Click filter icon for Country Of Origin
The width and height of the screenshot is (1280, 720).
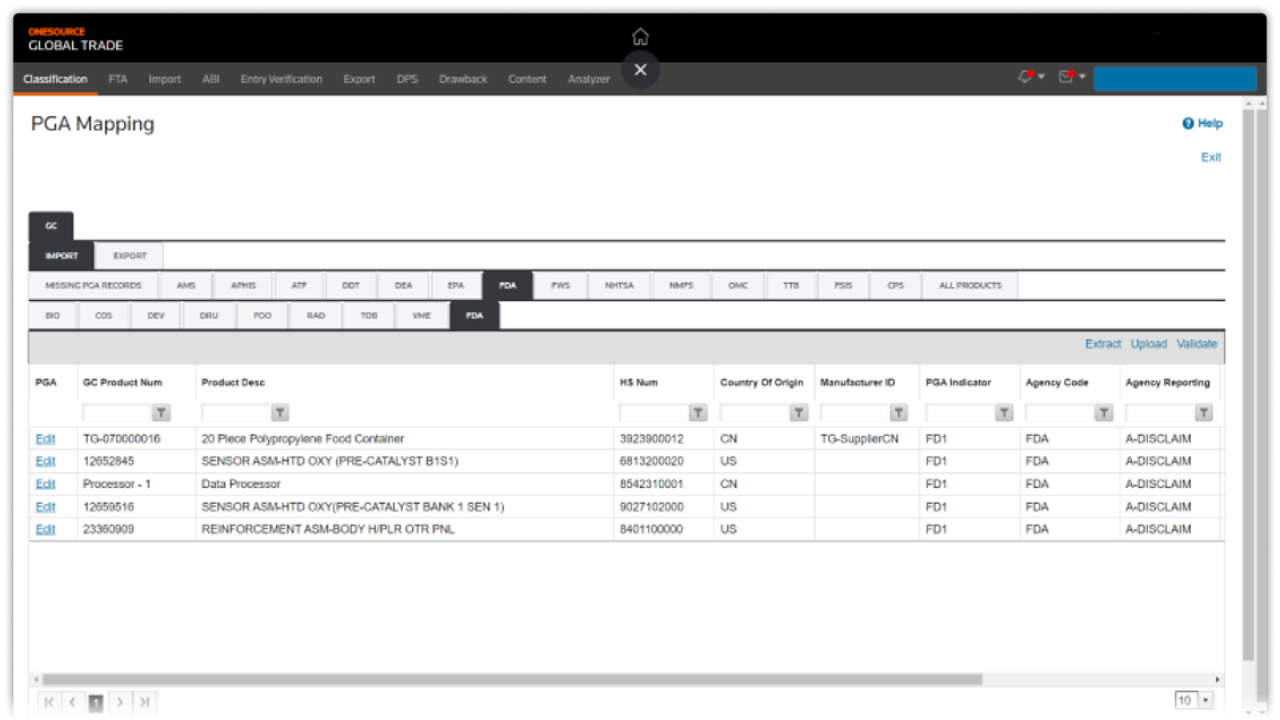coord(798,413)
